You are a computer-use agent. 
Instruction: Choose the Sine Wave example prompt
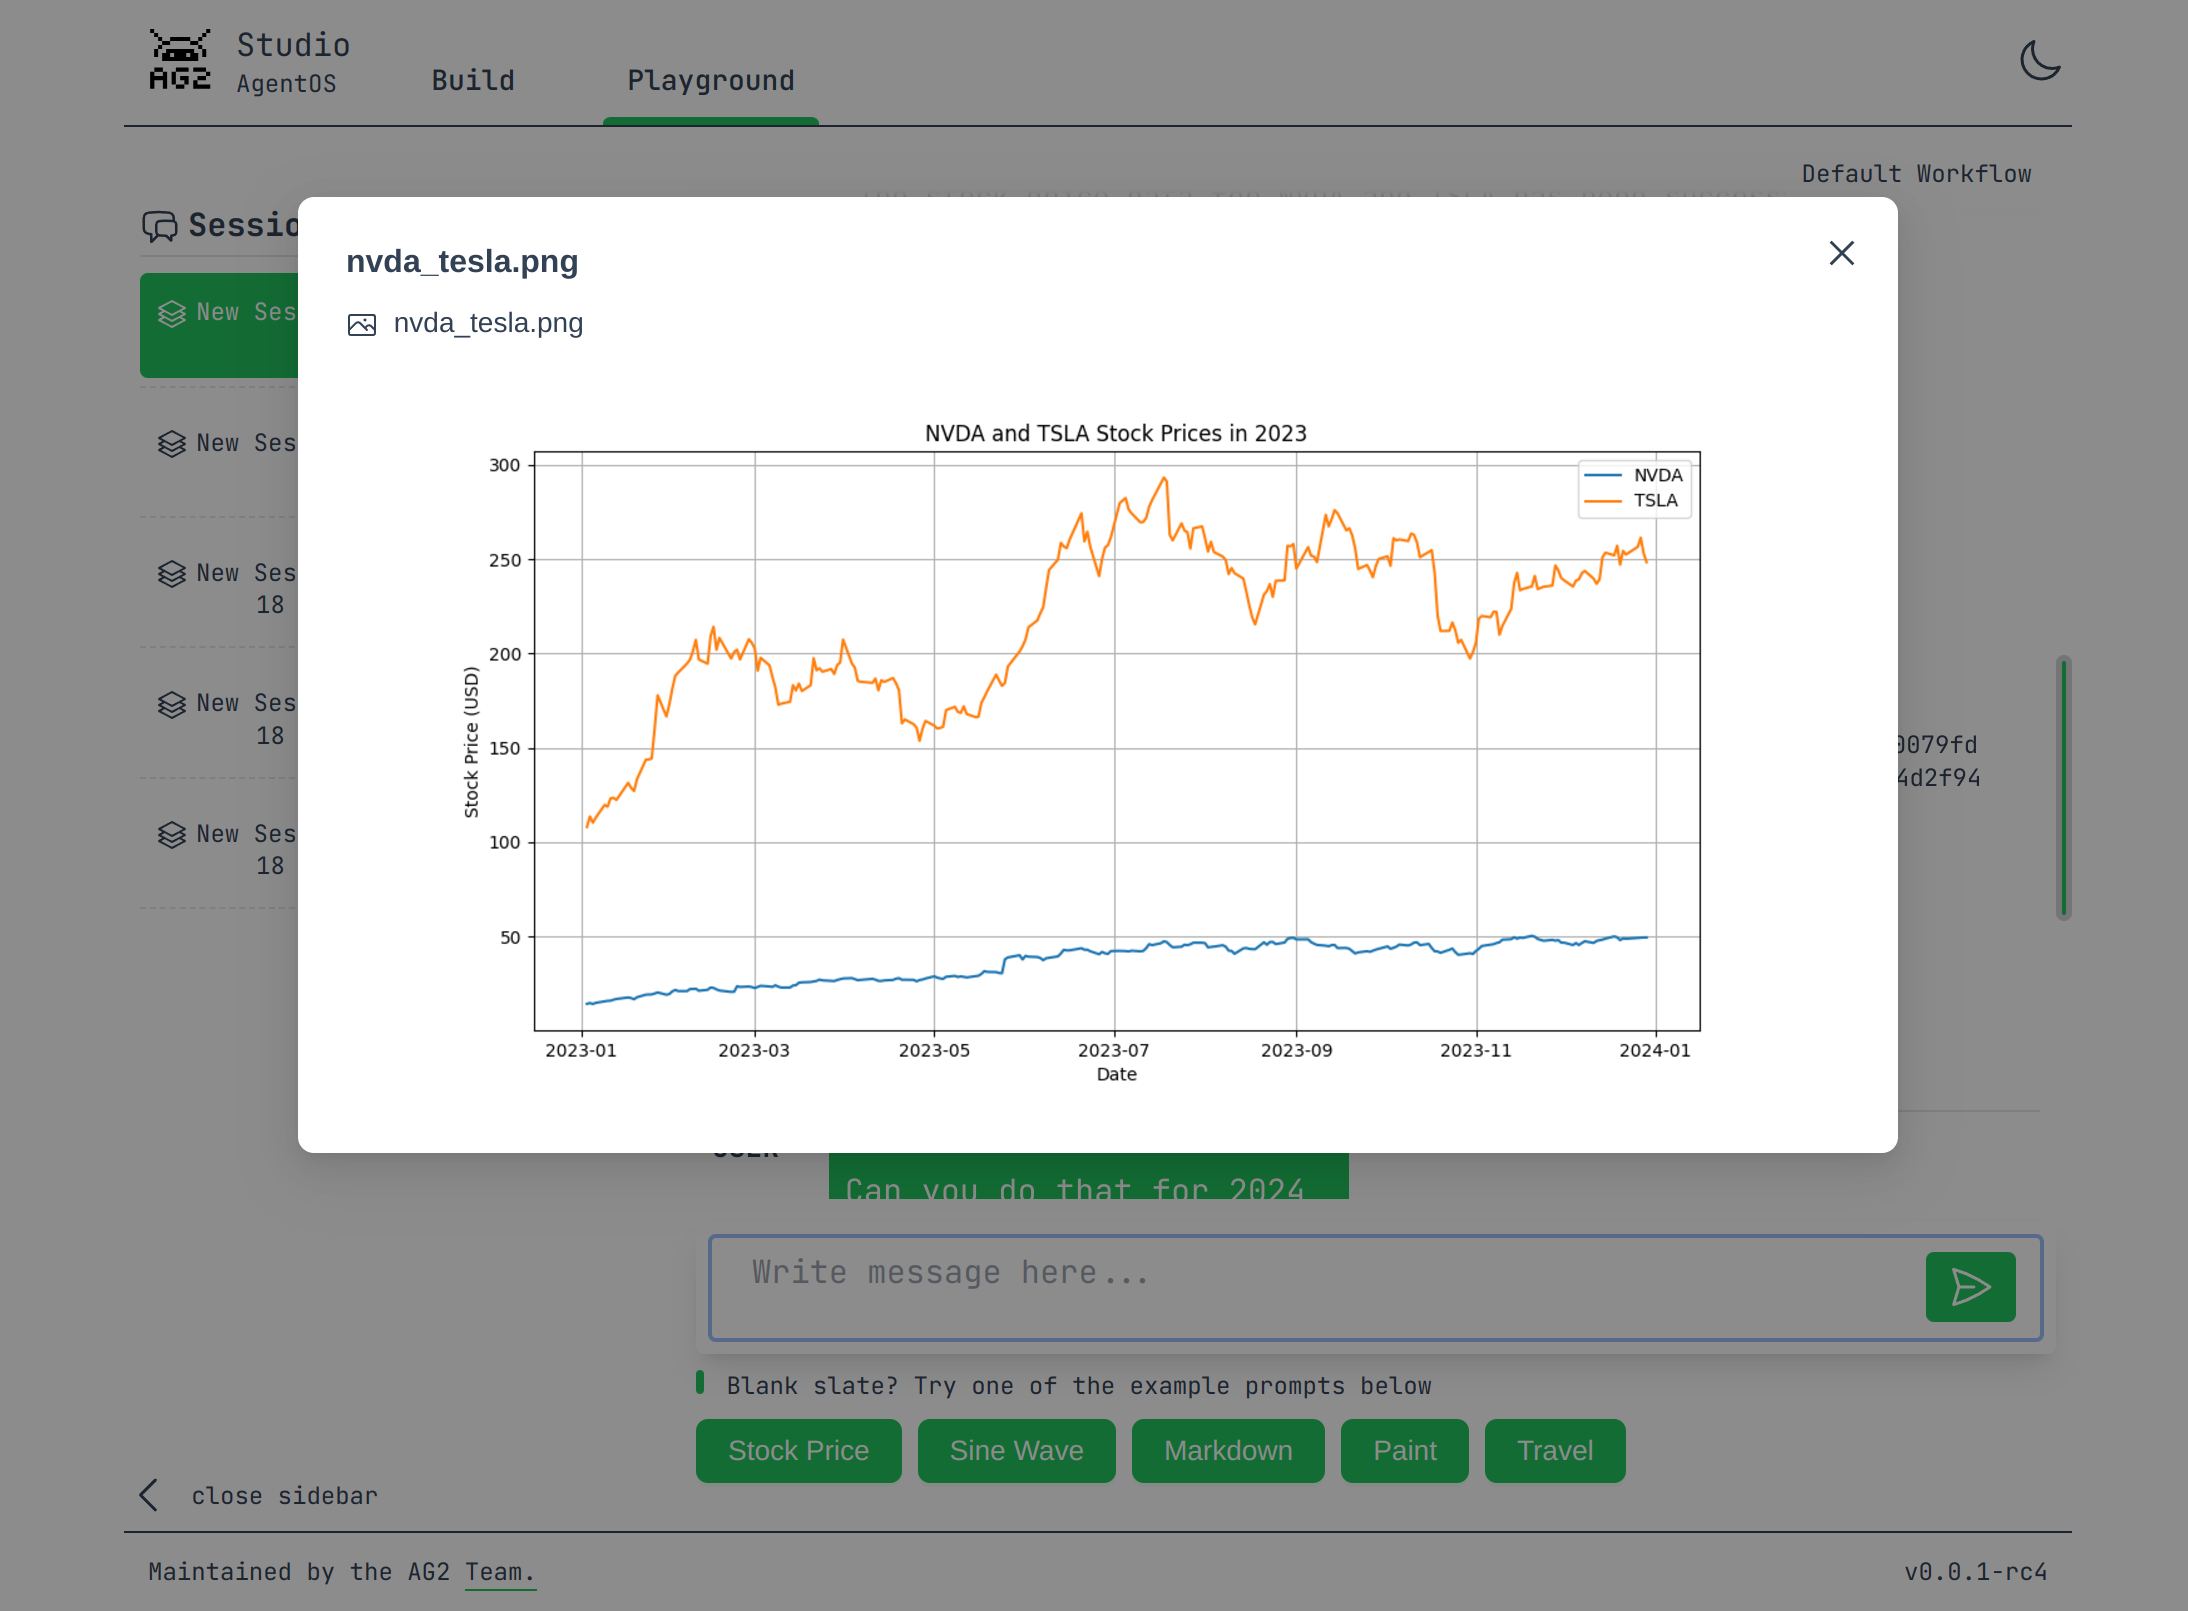click(x=1016, y=1450)
